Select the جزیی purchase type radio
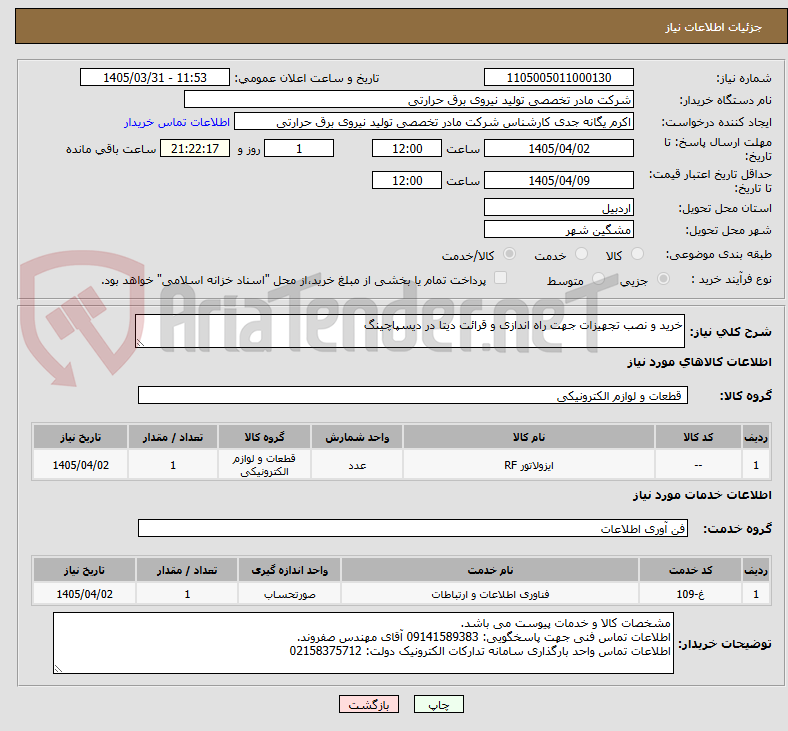788x731 pixels. (x=663, y=278)
